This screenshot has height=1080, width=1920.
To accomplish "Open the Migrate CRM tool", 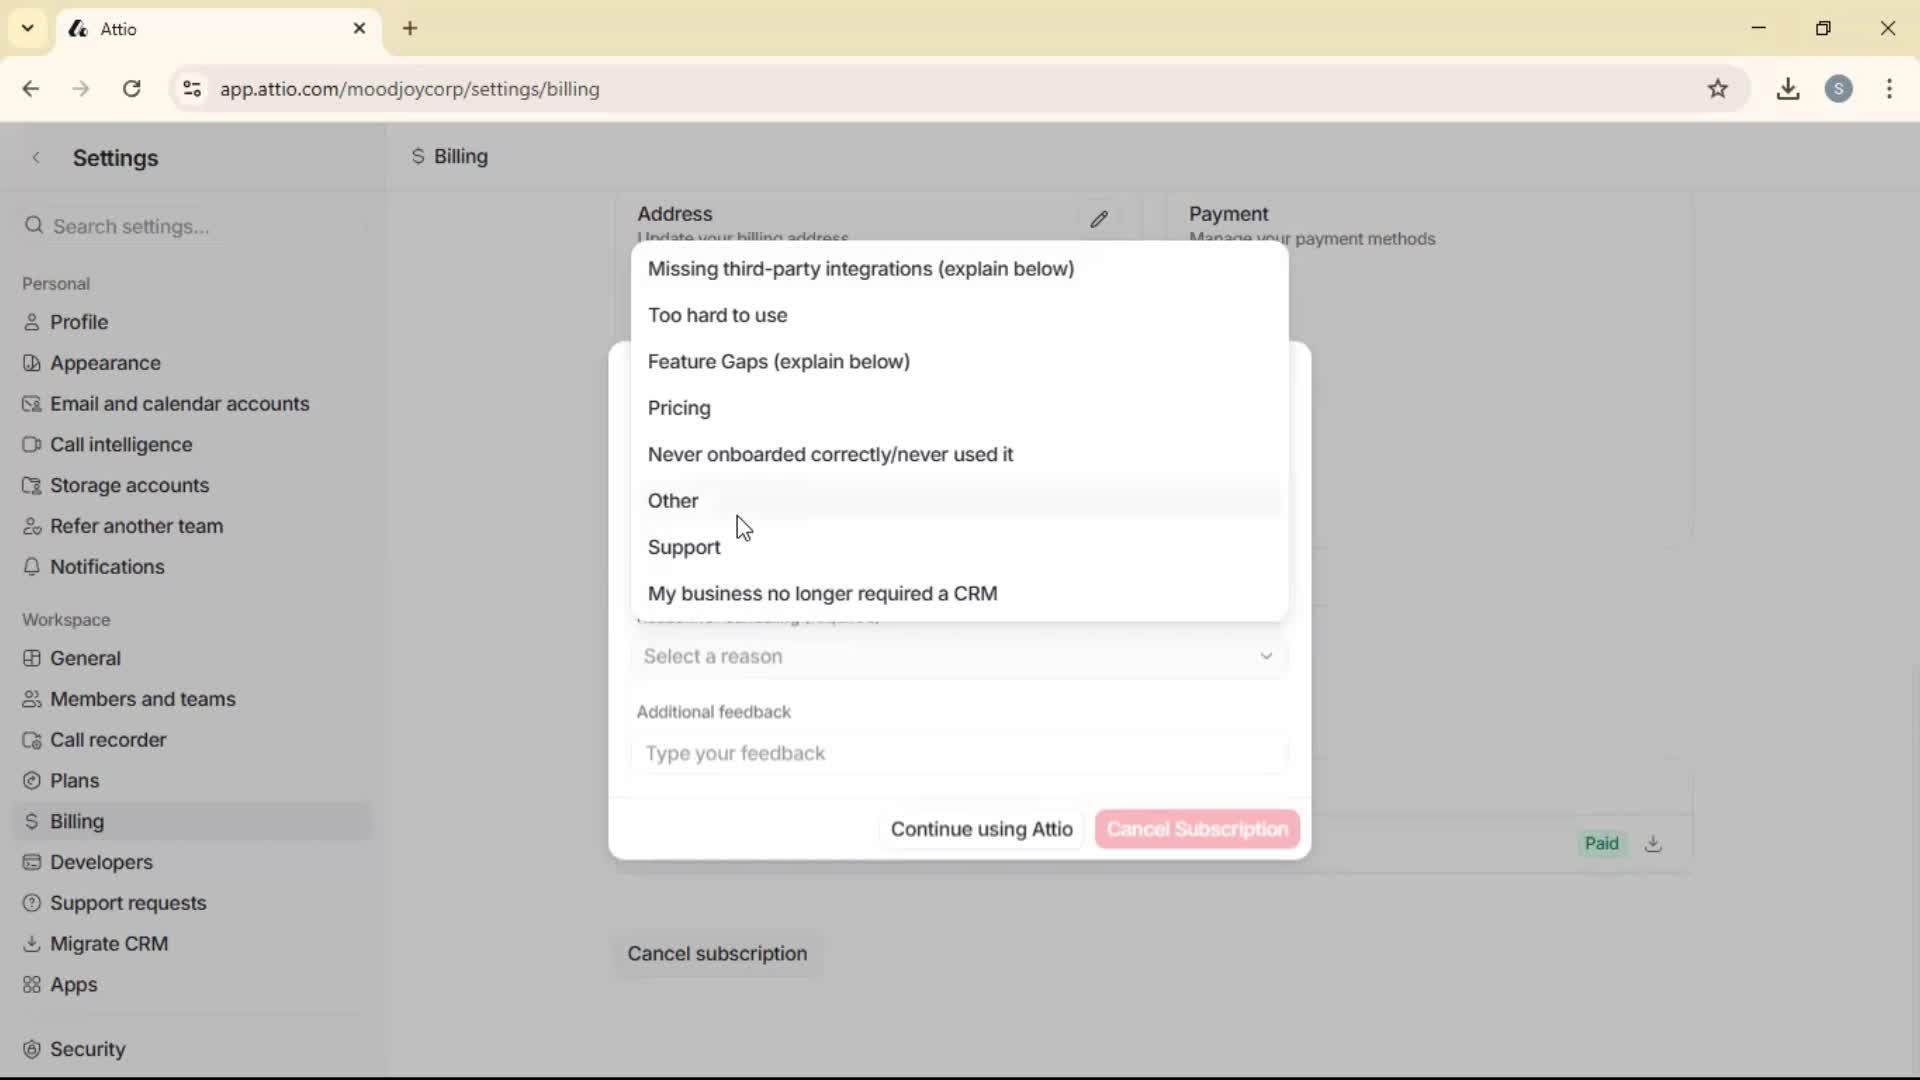I will [109, 942].
